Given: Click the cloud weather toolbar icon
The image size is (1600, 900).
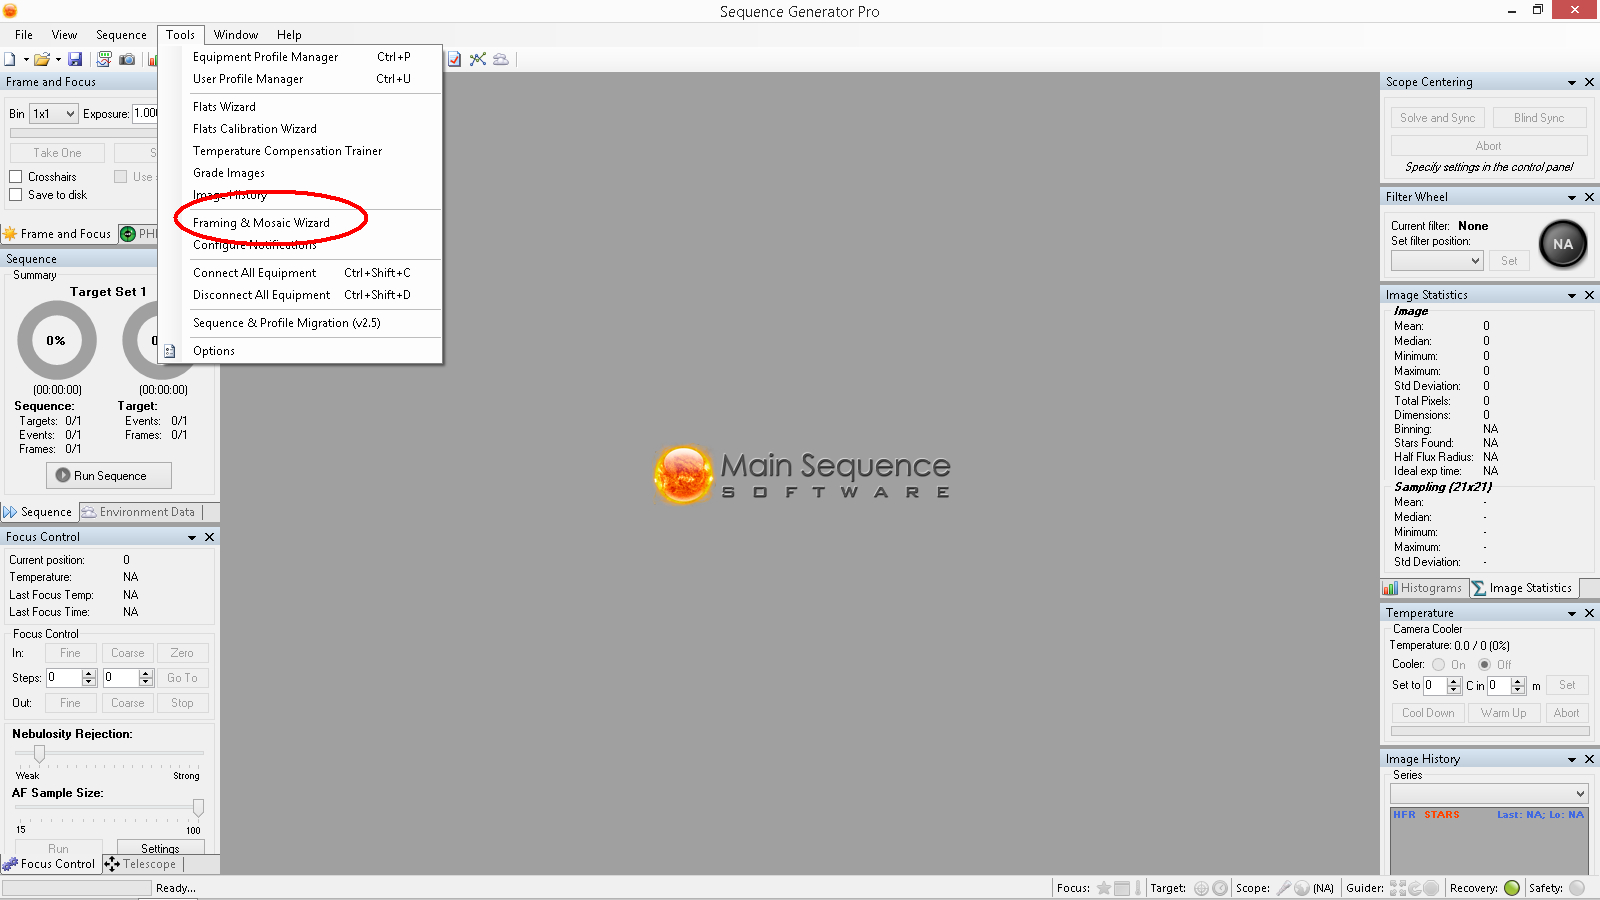Looking at the screenshot, I should pos(501,59).
